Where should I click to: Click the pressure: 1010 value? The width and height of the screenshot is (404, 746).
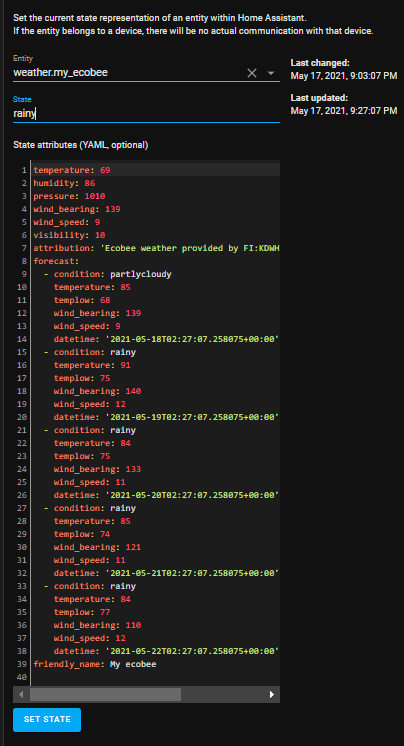coord(95,196)
